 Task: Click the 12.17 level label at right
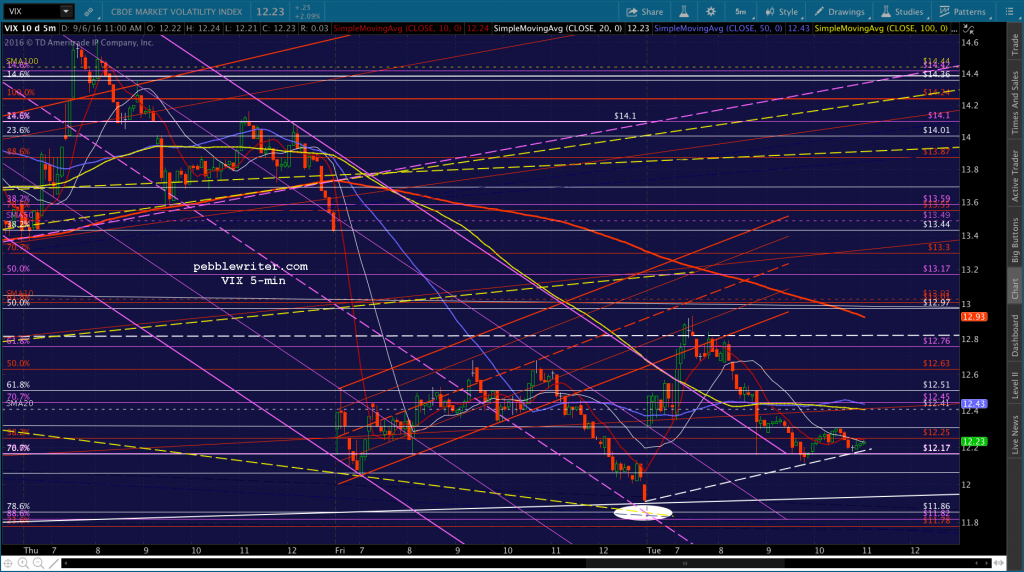[936, 448]
